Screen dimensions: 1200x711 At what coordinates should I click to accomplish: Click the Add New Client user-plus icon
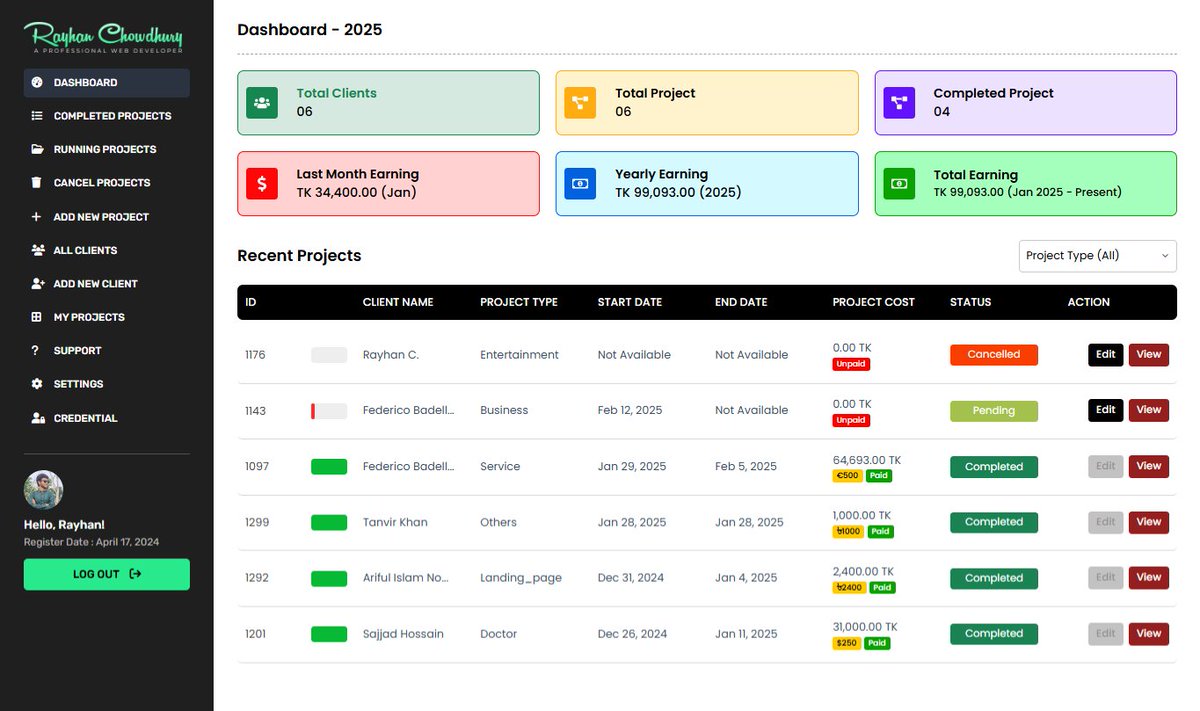(x=38, y=284)
